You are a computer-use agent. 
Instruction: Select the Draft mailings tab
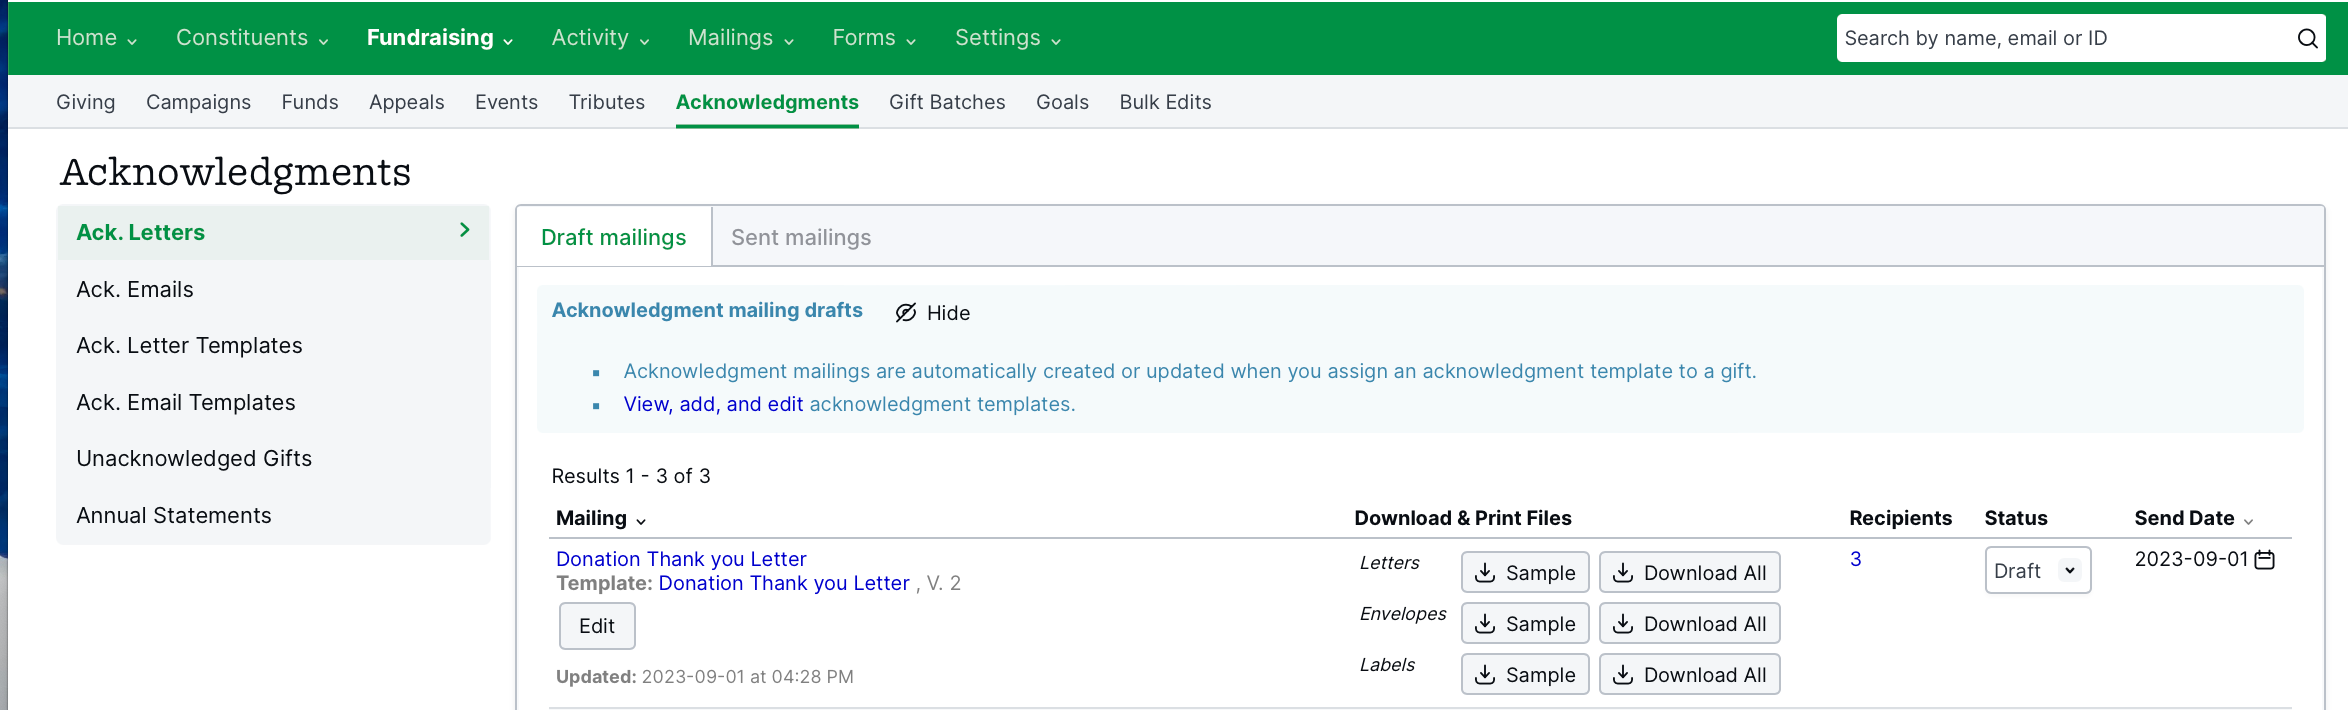point(613,237)
